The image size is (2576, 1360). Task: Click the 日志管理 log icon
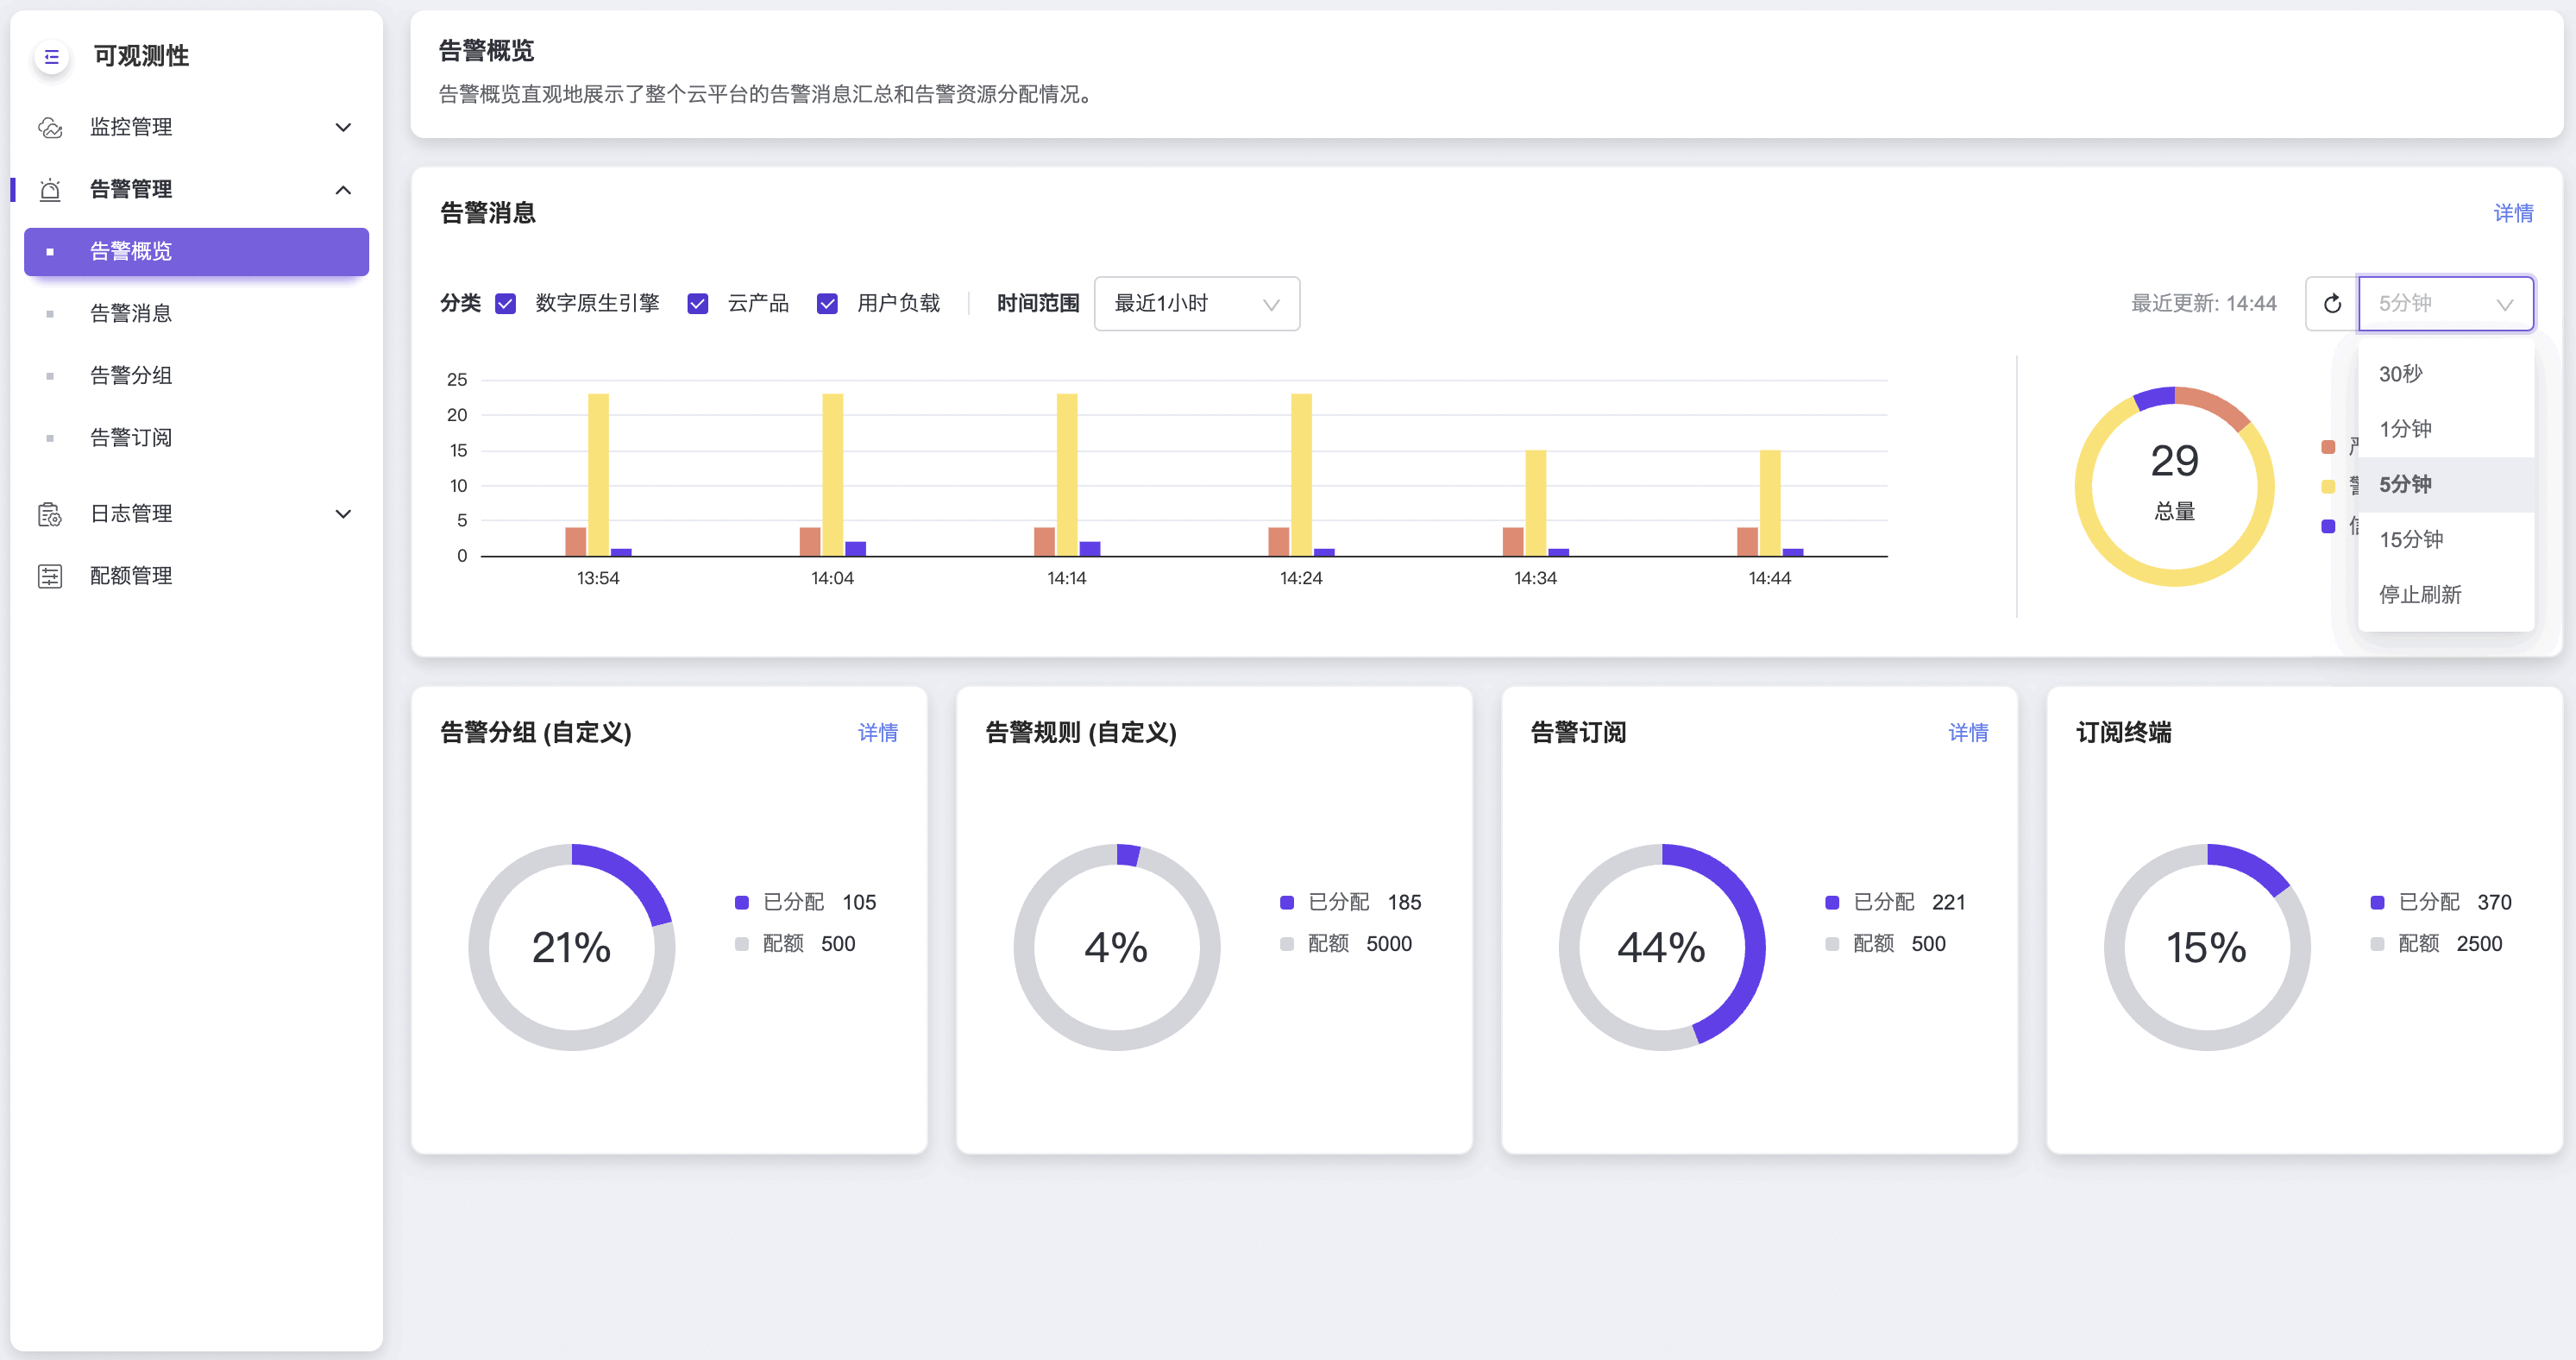coord(50,514)
